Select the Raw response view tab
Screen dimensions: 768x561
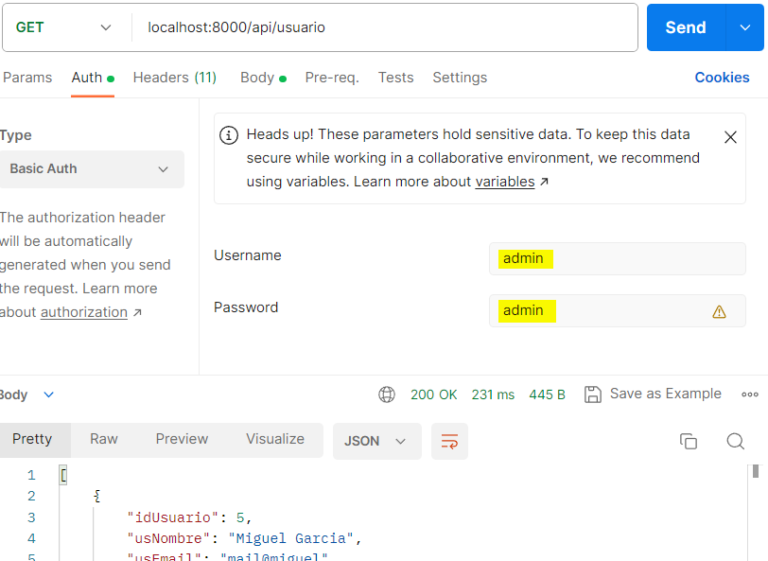pyautogui.click(x=104, y=439)
